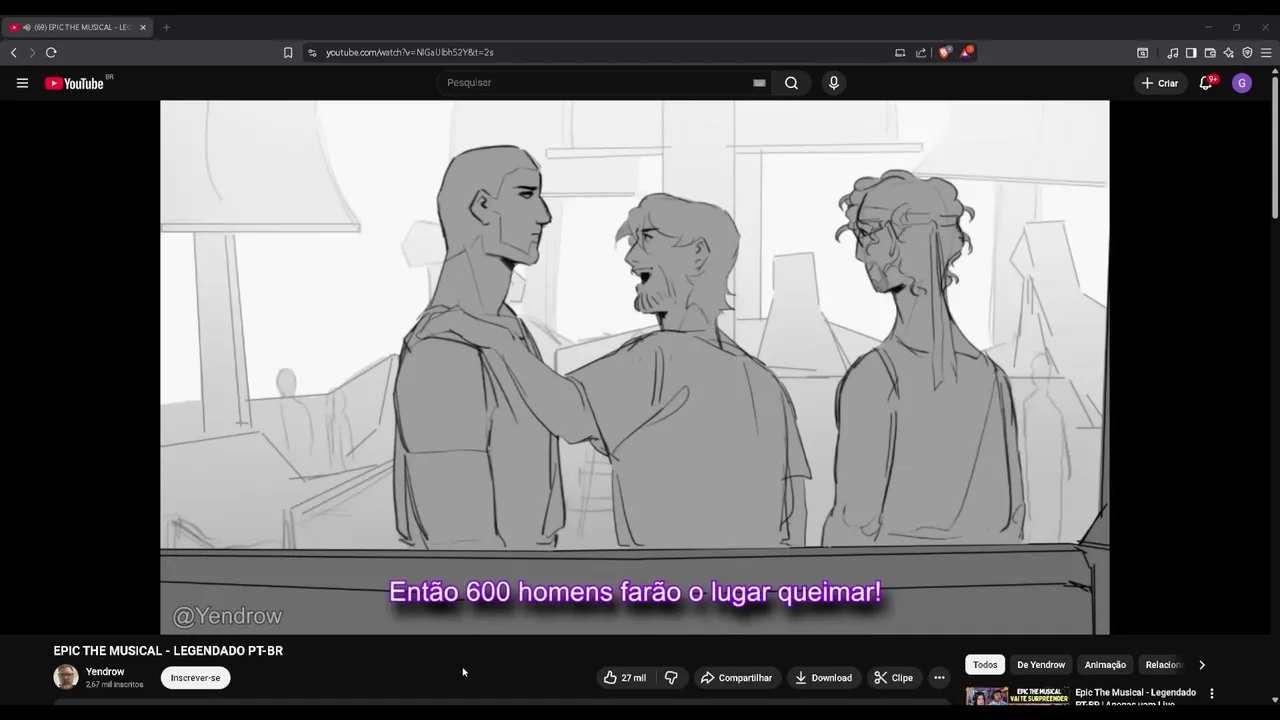Close the EPIC THE MUSICAL tab
The image size is (1280, 720).
(143, 27)
